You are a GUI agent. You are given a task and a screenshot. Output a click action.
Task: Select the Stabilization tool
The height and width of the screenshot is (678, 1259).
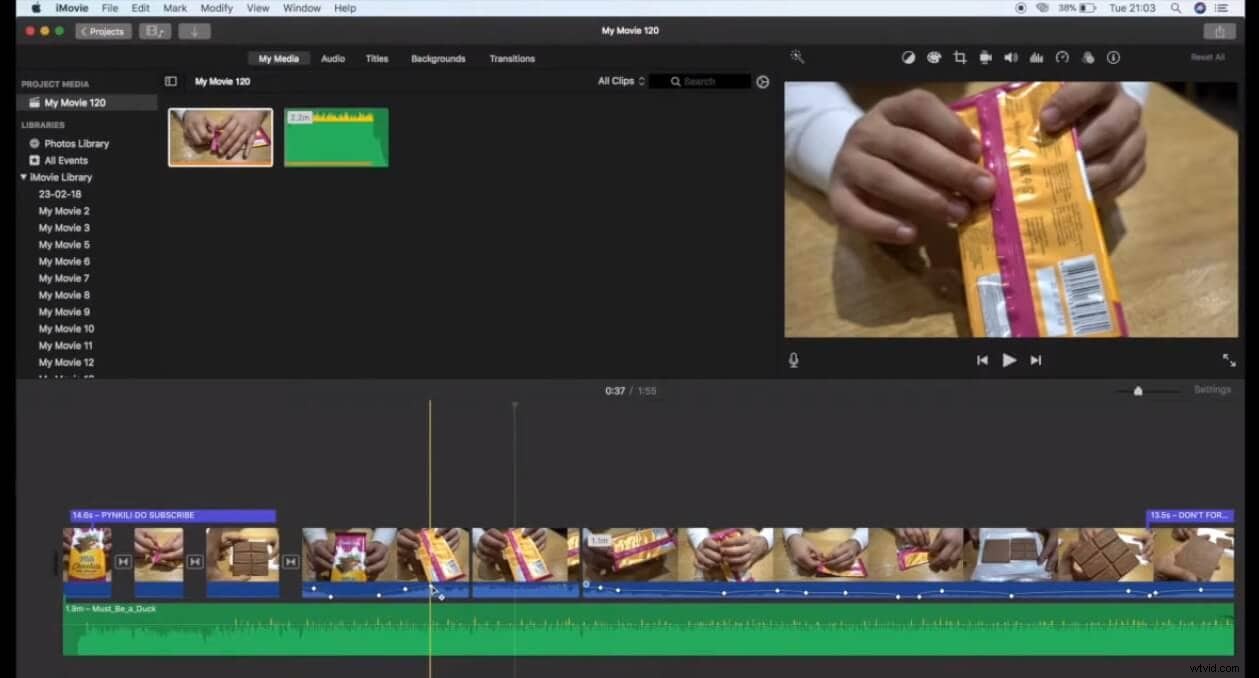(985, 57)
